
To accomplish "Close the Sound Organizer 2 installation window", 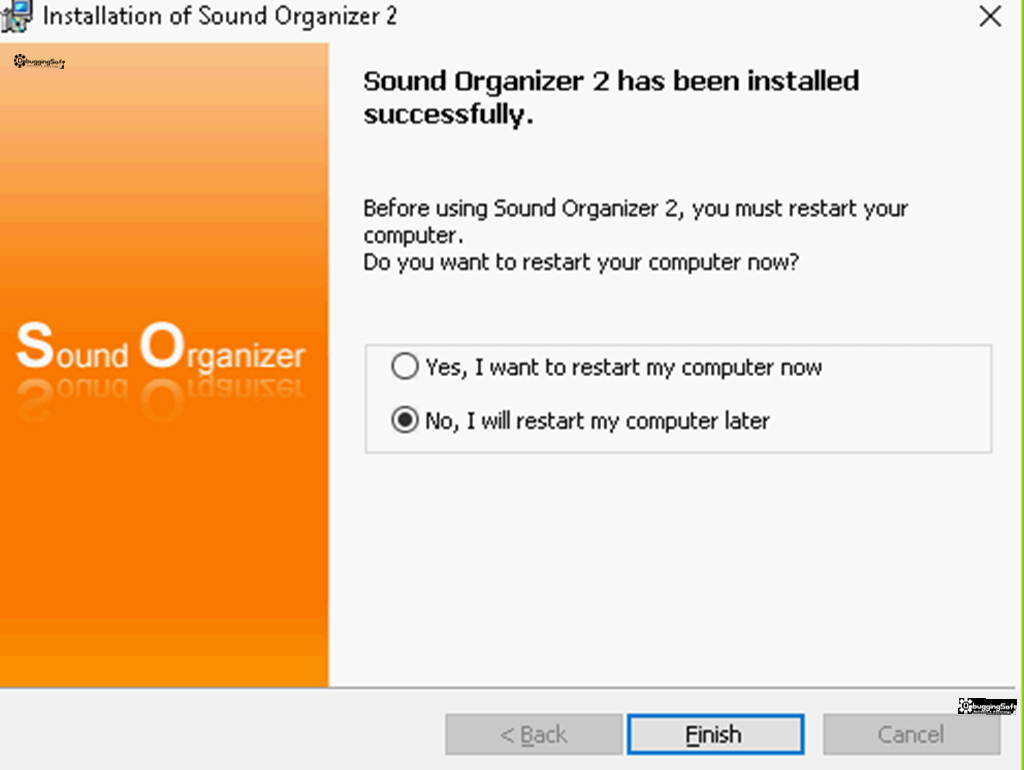I will click(990, 16).
